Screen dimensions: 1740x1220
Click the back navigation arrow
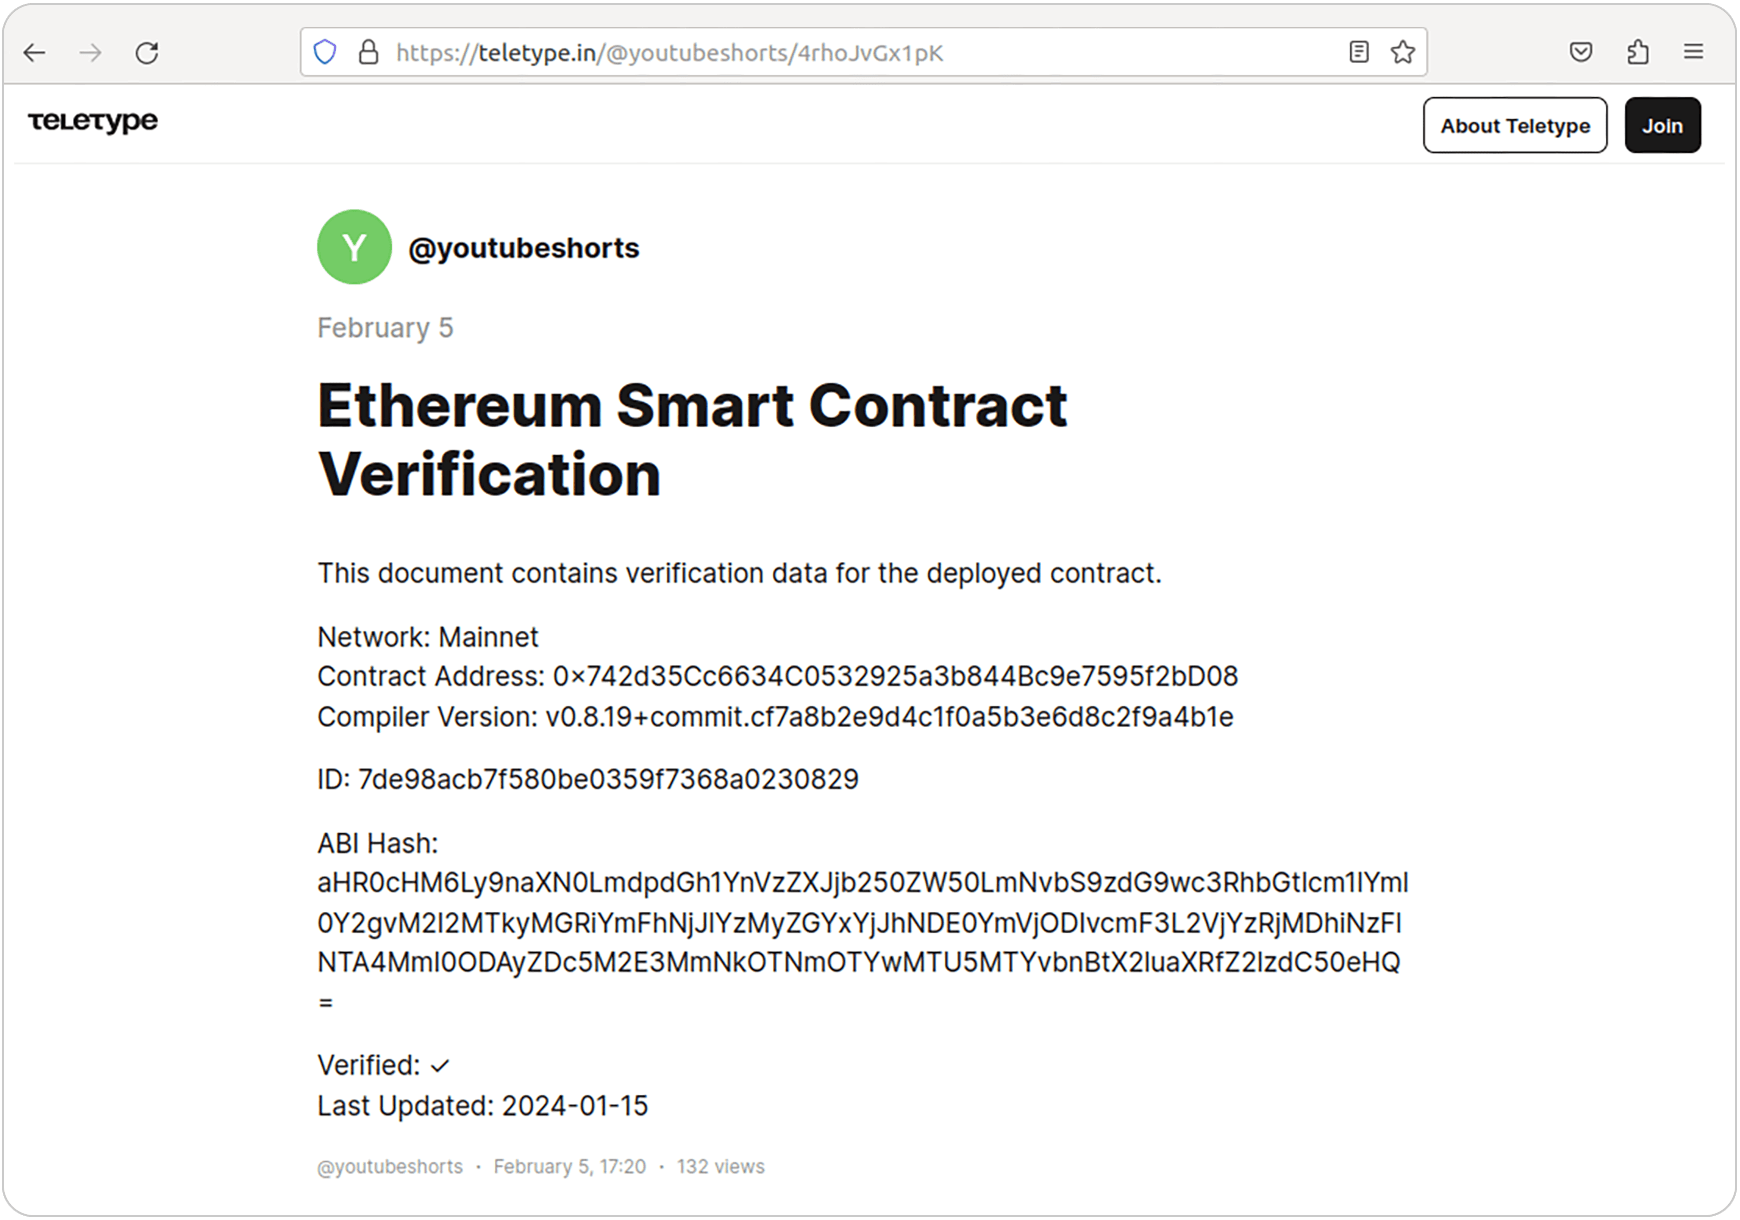pyautogui.click(x=35, y=52)
